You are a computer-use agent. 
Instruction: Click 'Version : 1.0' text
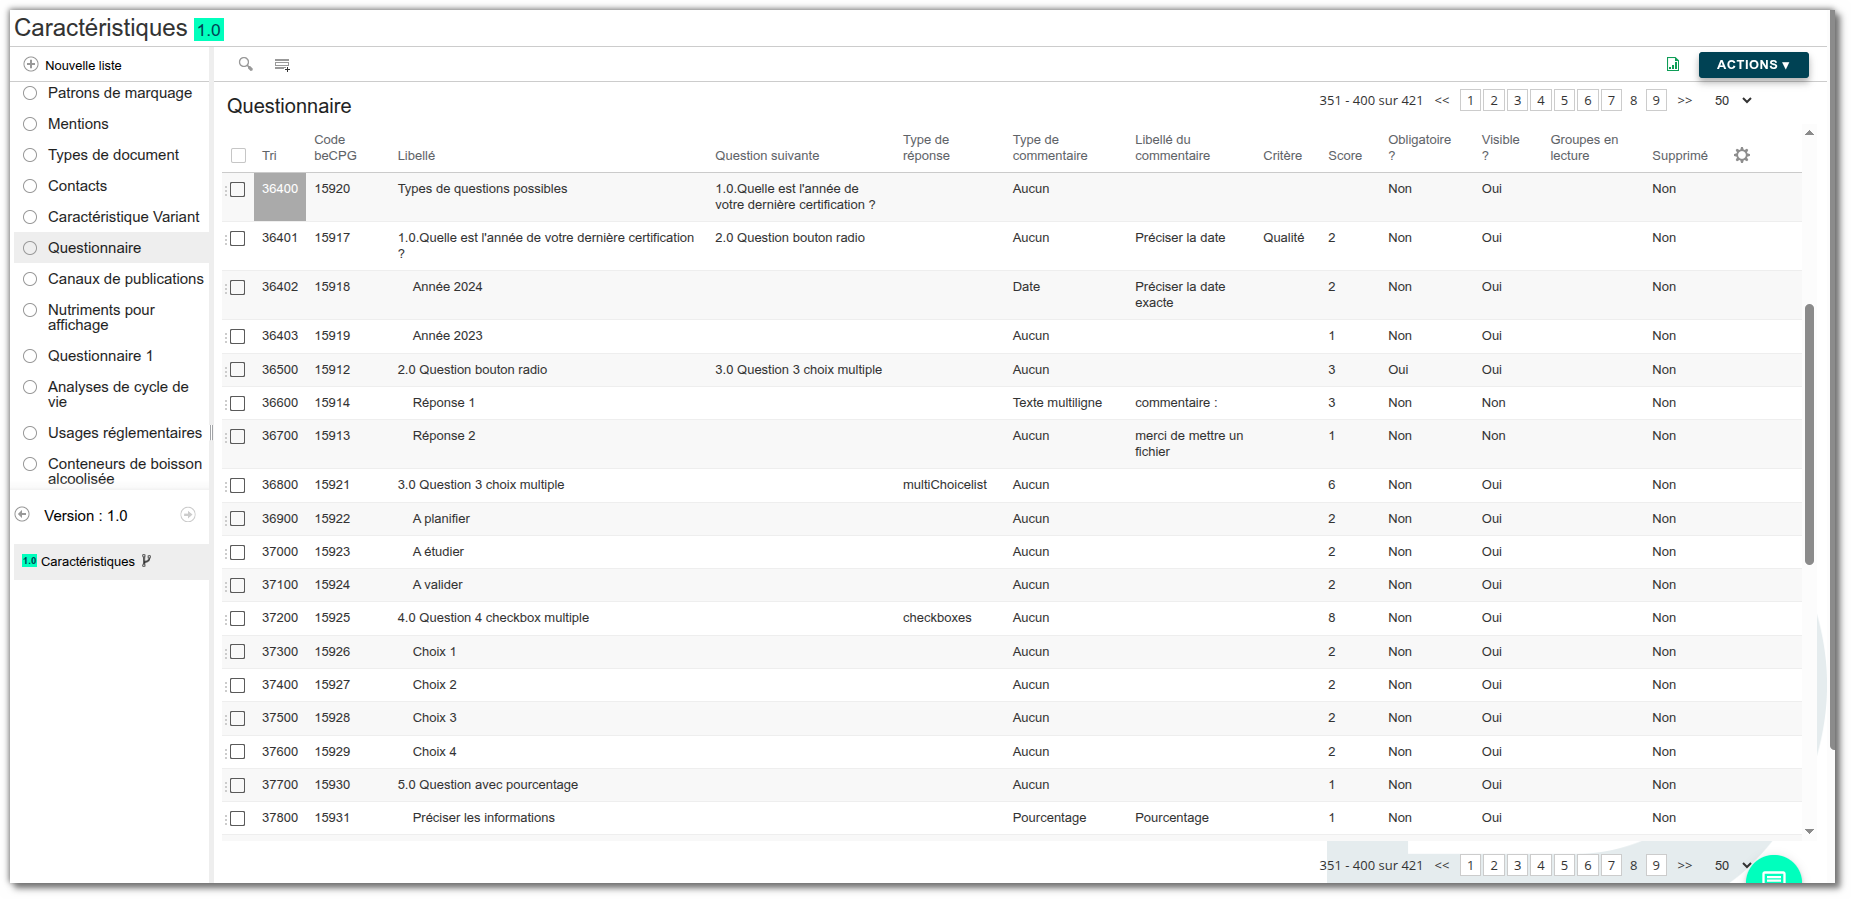pyautogui.click(x=86, y=516)
